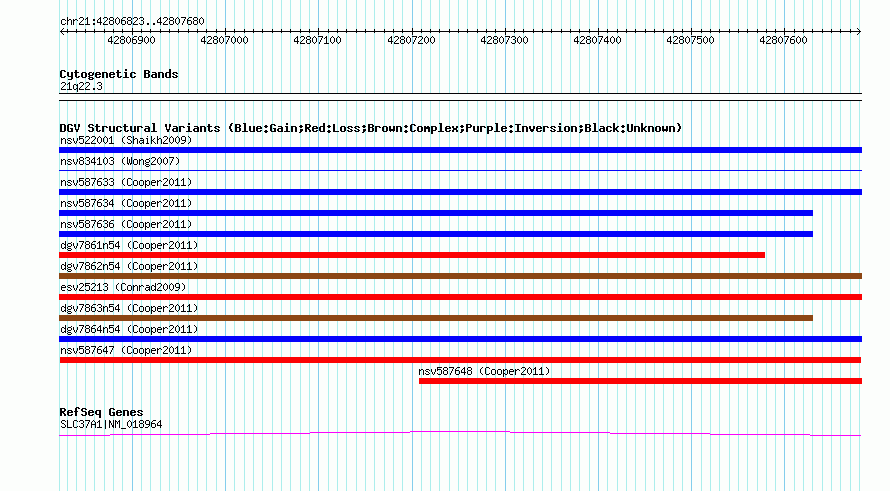The width and height of the screenshot is (890, 491).
Task: Select the brown bar for dgv7863n54
Action: click(x=436, y=318)
